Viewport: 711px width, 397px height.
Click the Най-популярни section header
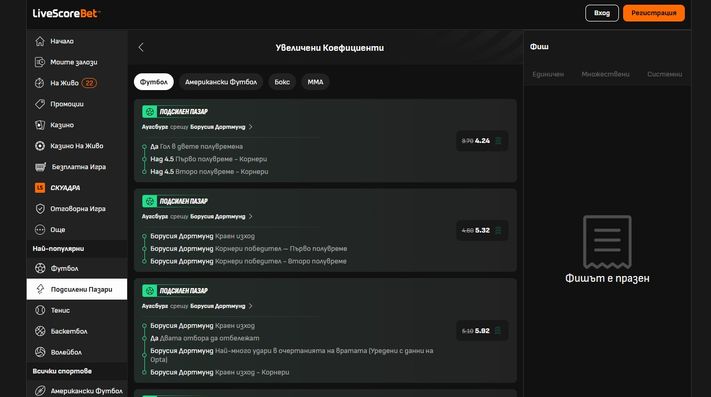coord(58,249)
